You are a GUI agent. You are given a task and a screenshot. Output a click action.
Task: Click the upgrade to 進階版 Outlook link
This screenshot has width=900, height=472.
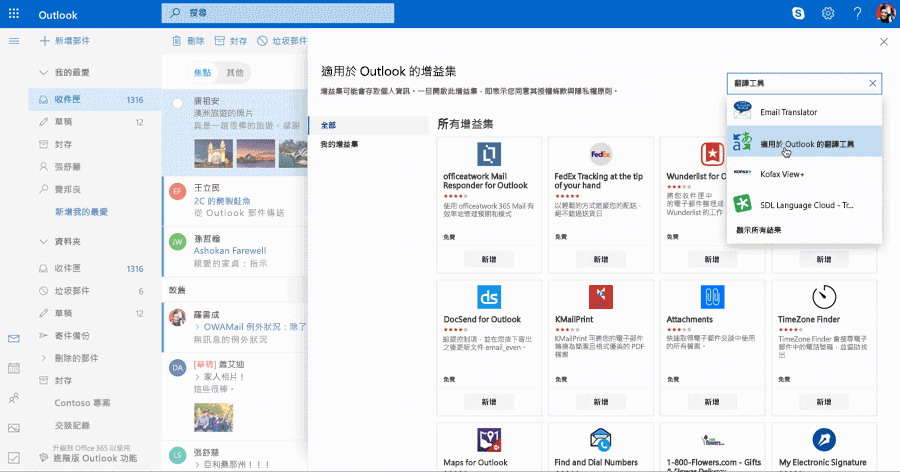pyautogui.click(x=95, y=458)
